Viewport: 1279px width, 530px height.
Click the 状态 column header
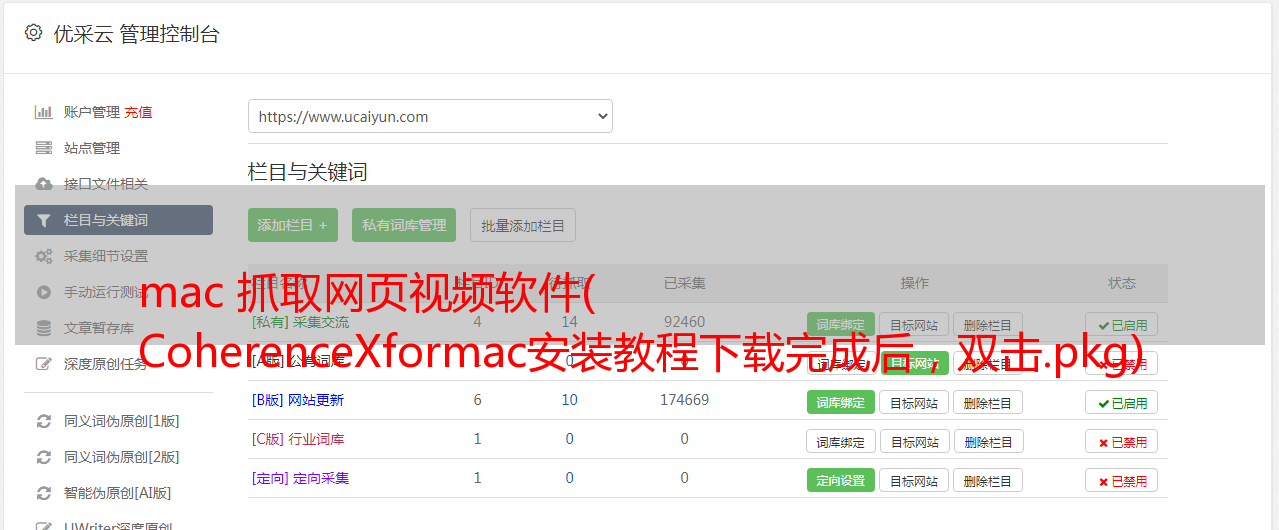[1122, 283]
